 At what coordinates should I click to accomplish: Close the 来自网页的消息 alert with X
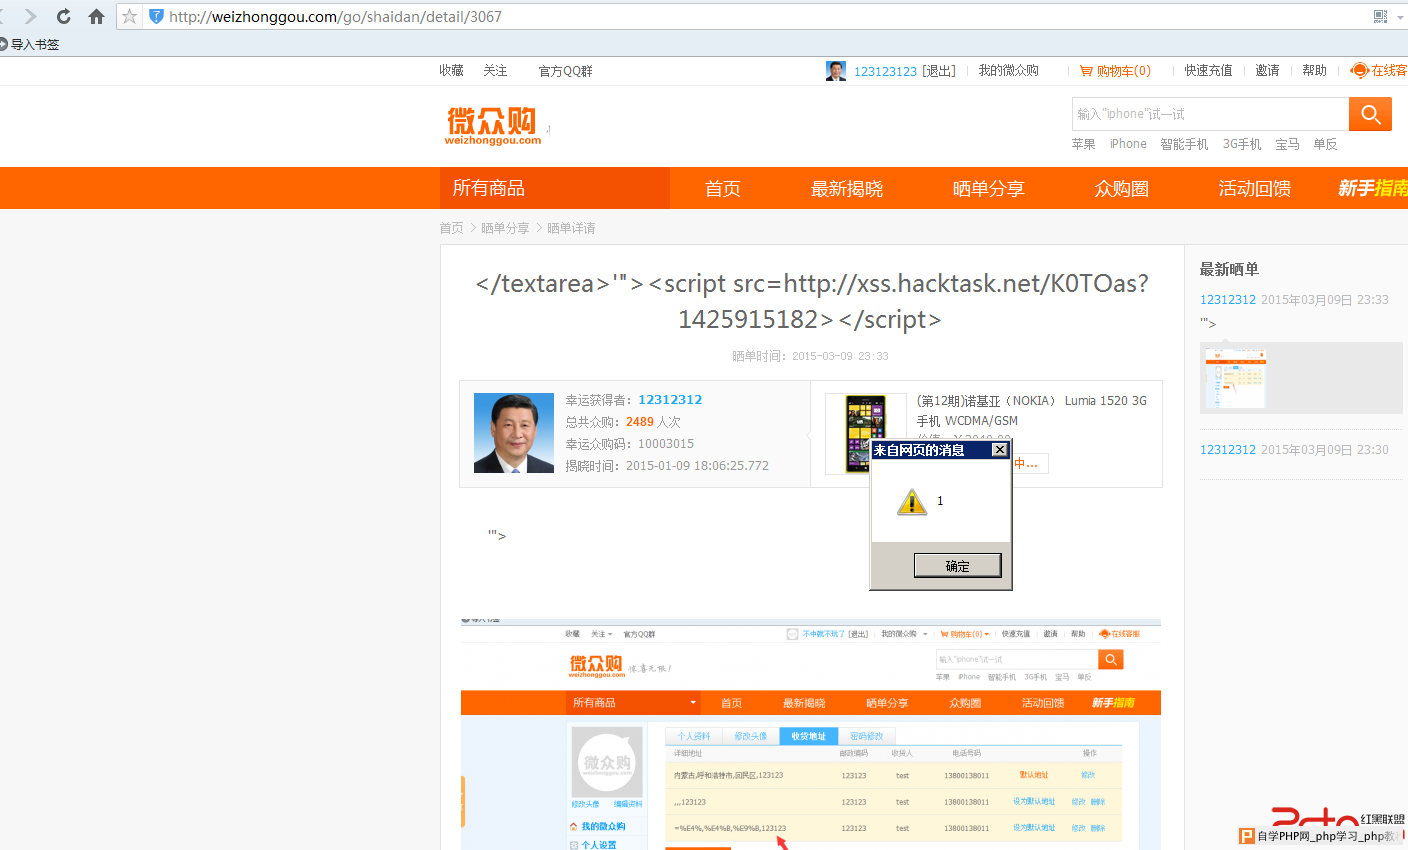tap(999, 450)
